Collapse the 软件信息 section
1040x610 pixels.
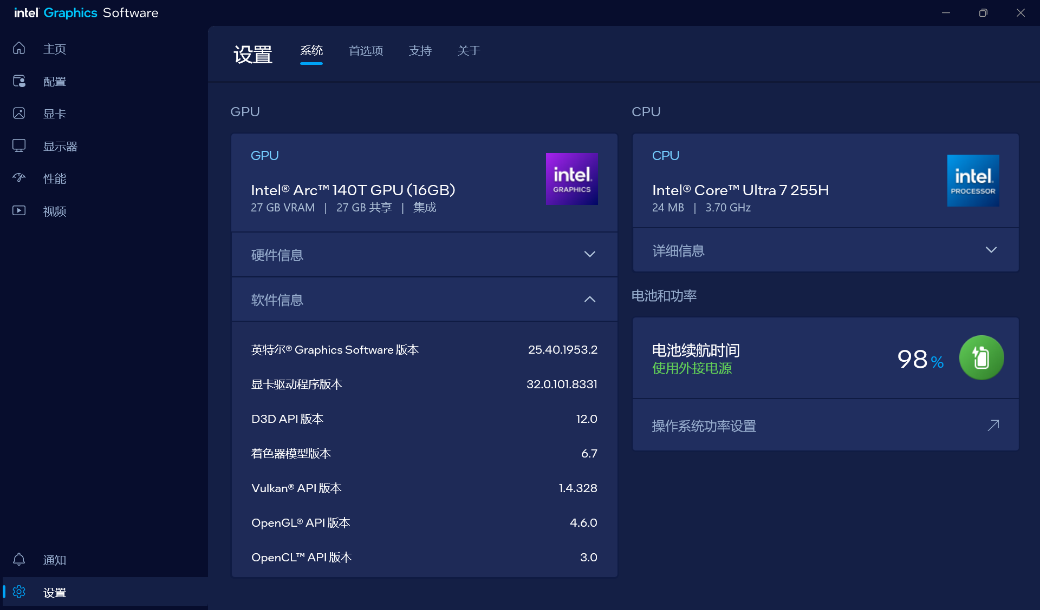[x=589, y=300]
